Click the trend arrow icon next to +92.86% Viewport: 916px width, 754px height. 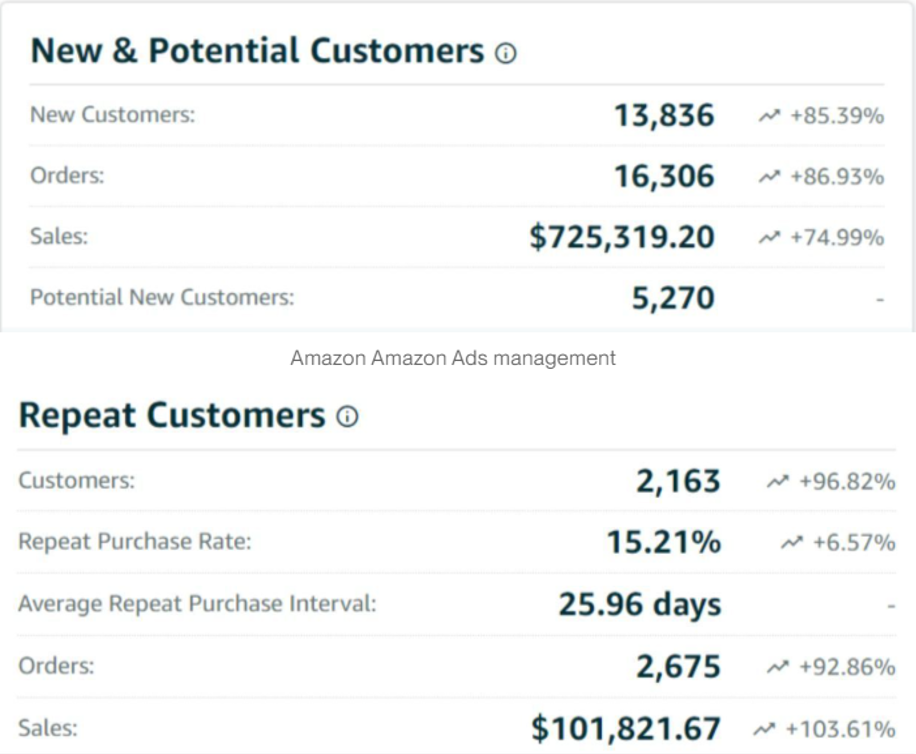(x=778, y=666)
